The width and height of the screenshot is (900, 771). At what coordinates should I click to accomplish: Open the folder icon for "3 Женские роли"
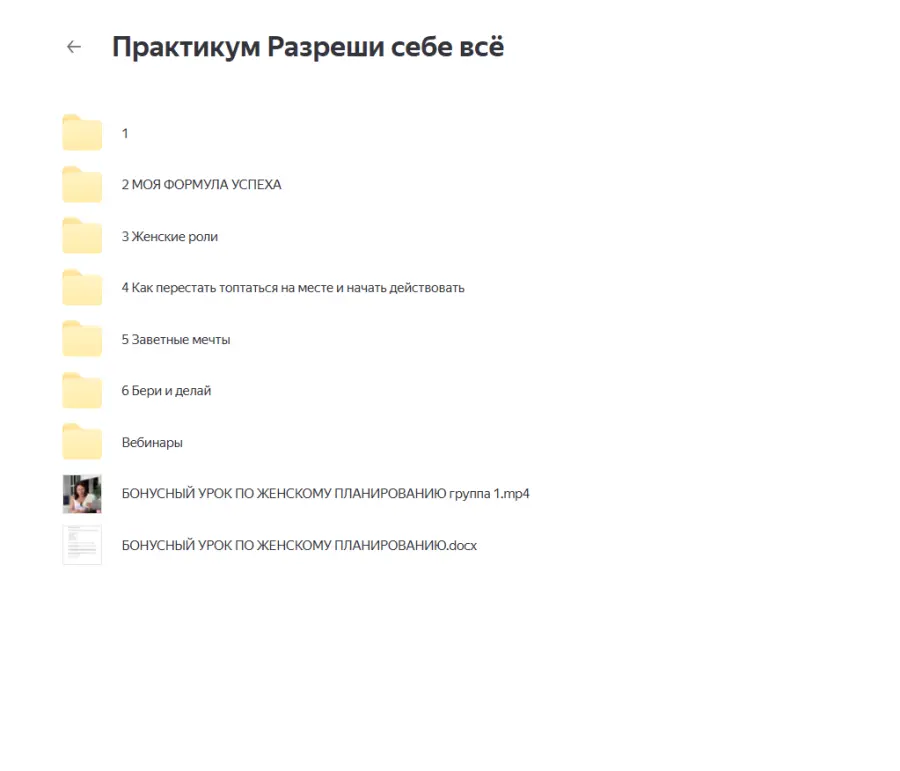click(82, 236)
